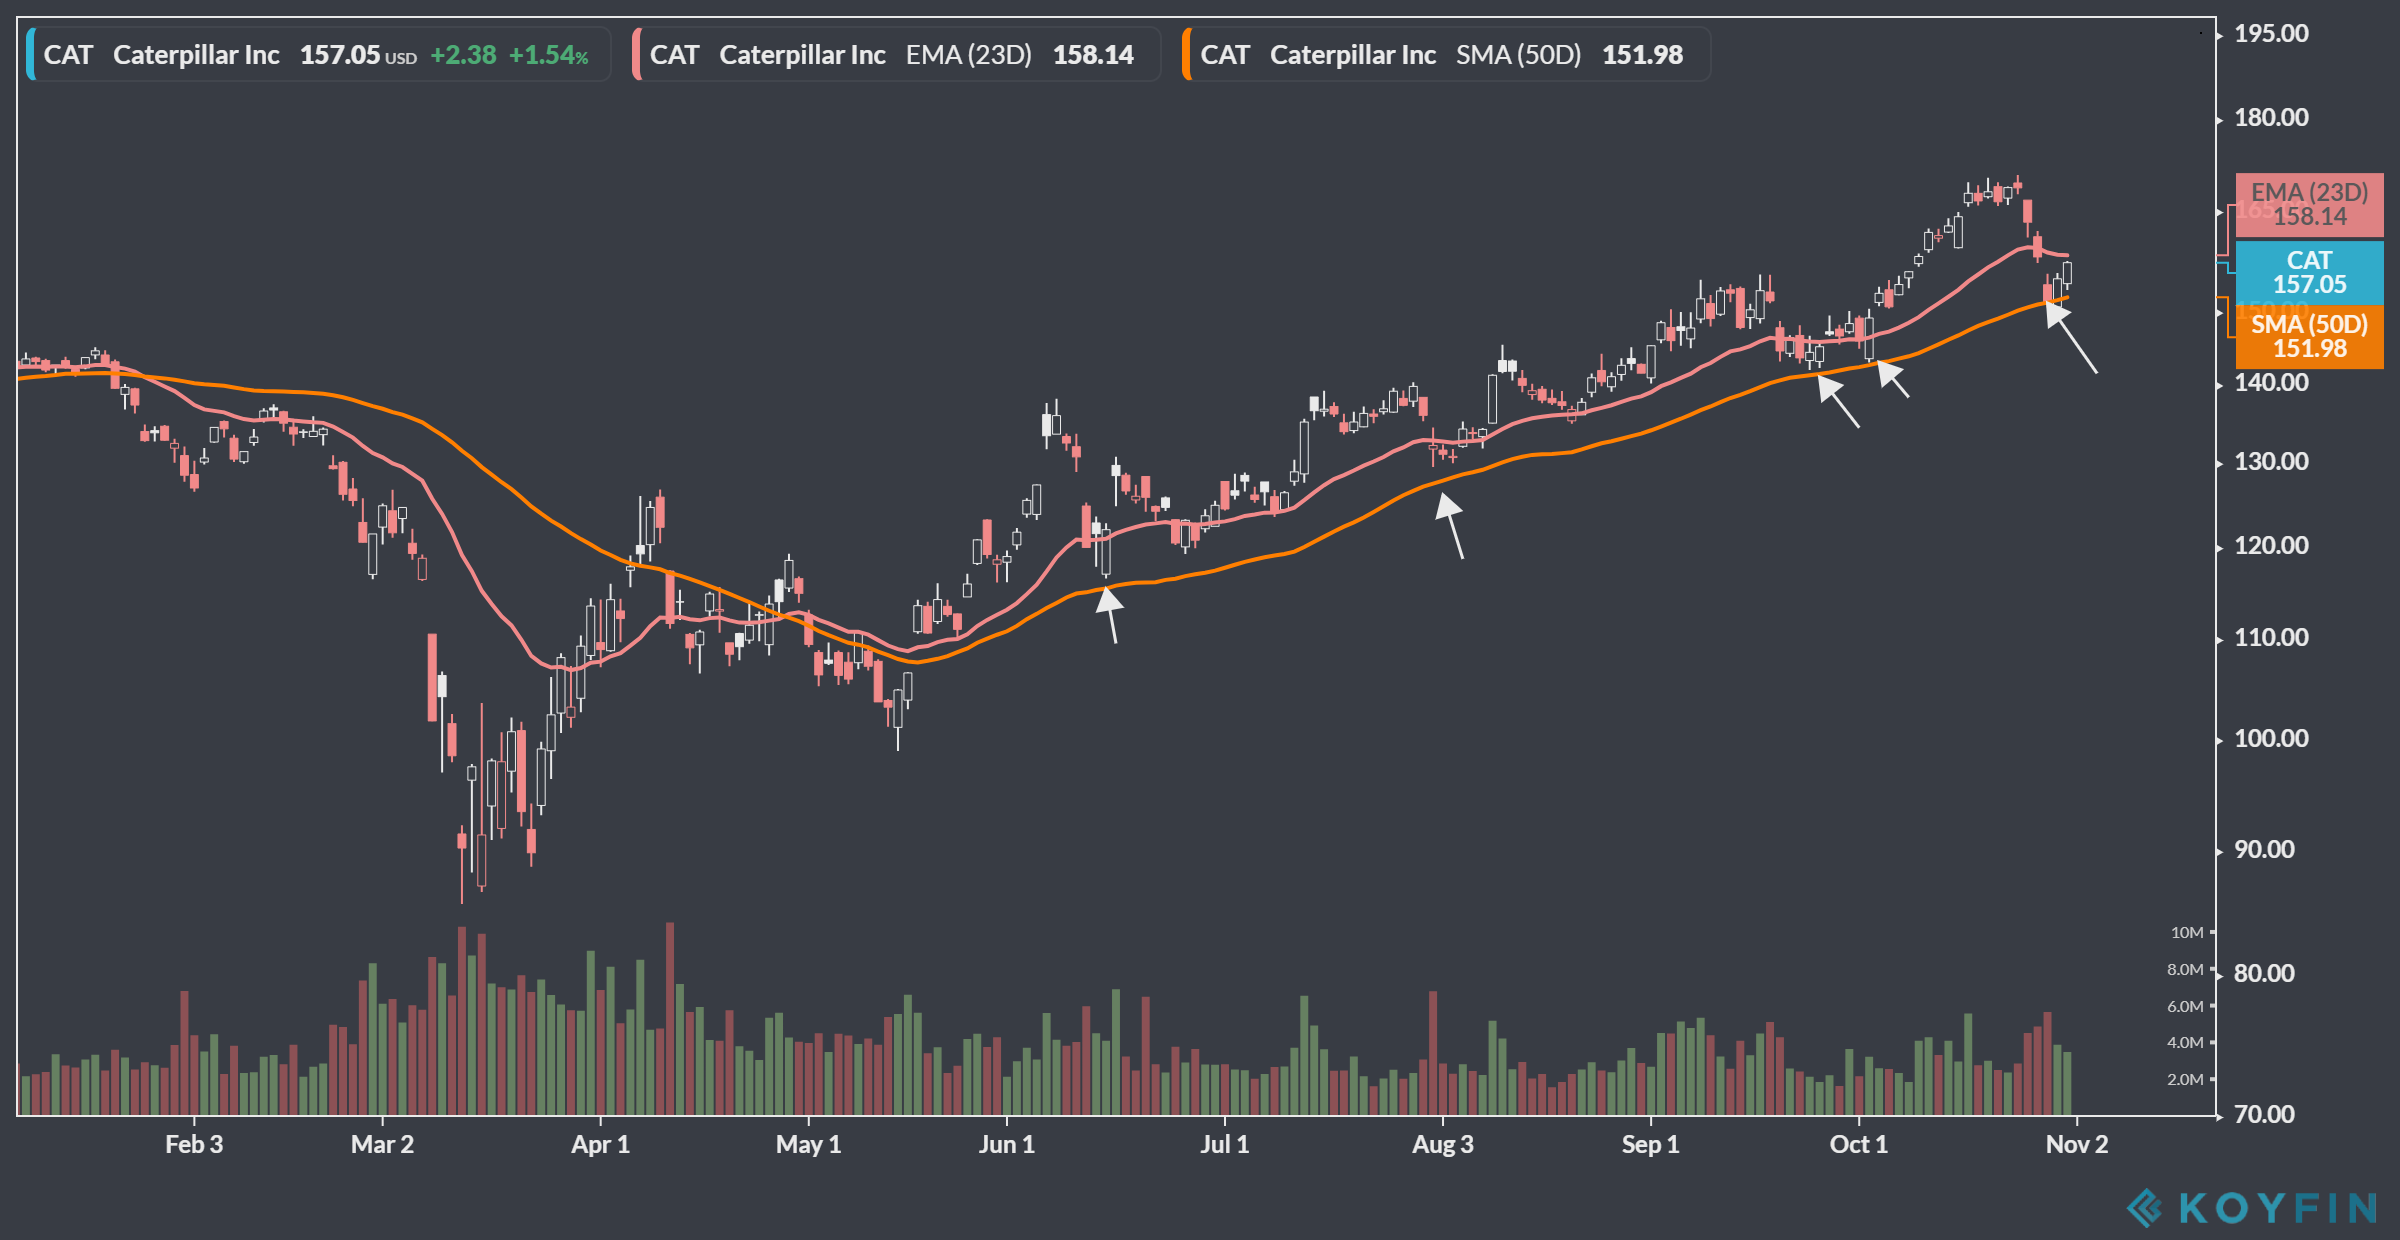Click the Nov 2 date label
Viewport: 2400px width, 1240px height.
[2076, 1145]
